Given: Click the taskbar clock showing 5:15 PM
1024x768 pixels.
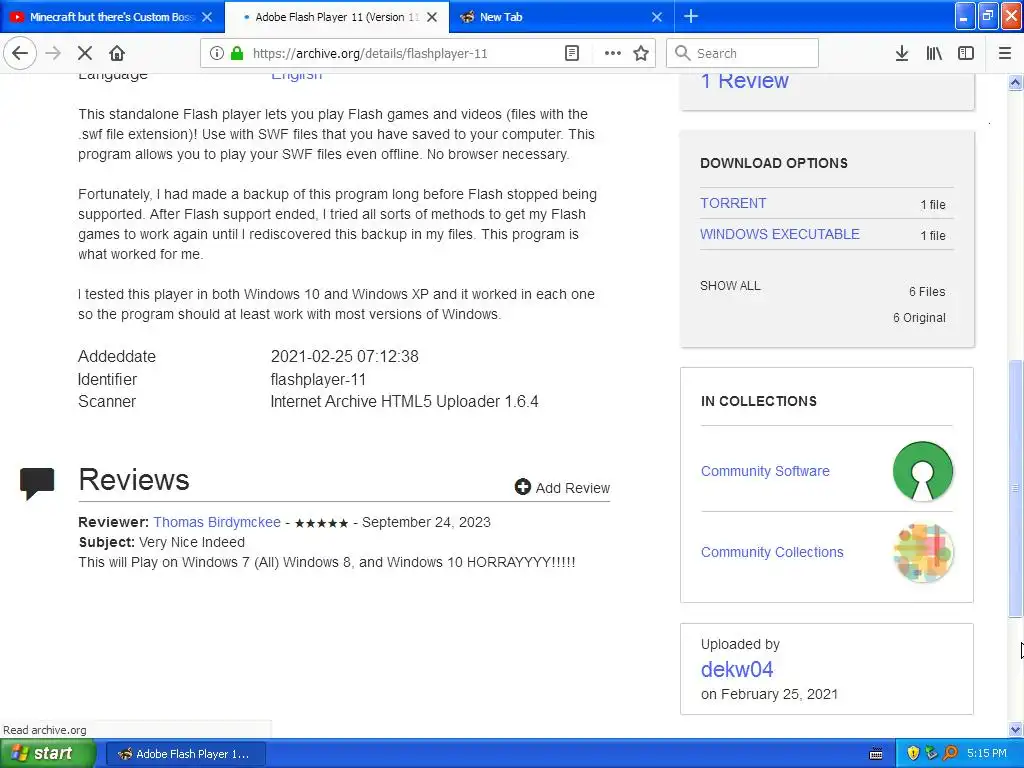Looking at the screenshot, I should coord(986,753).
